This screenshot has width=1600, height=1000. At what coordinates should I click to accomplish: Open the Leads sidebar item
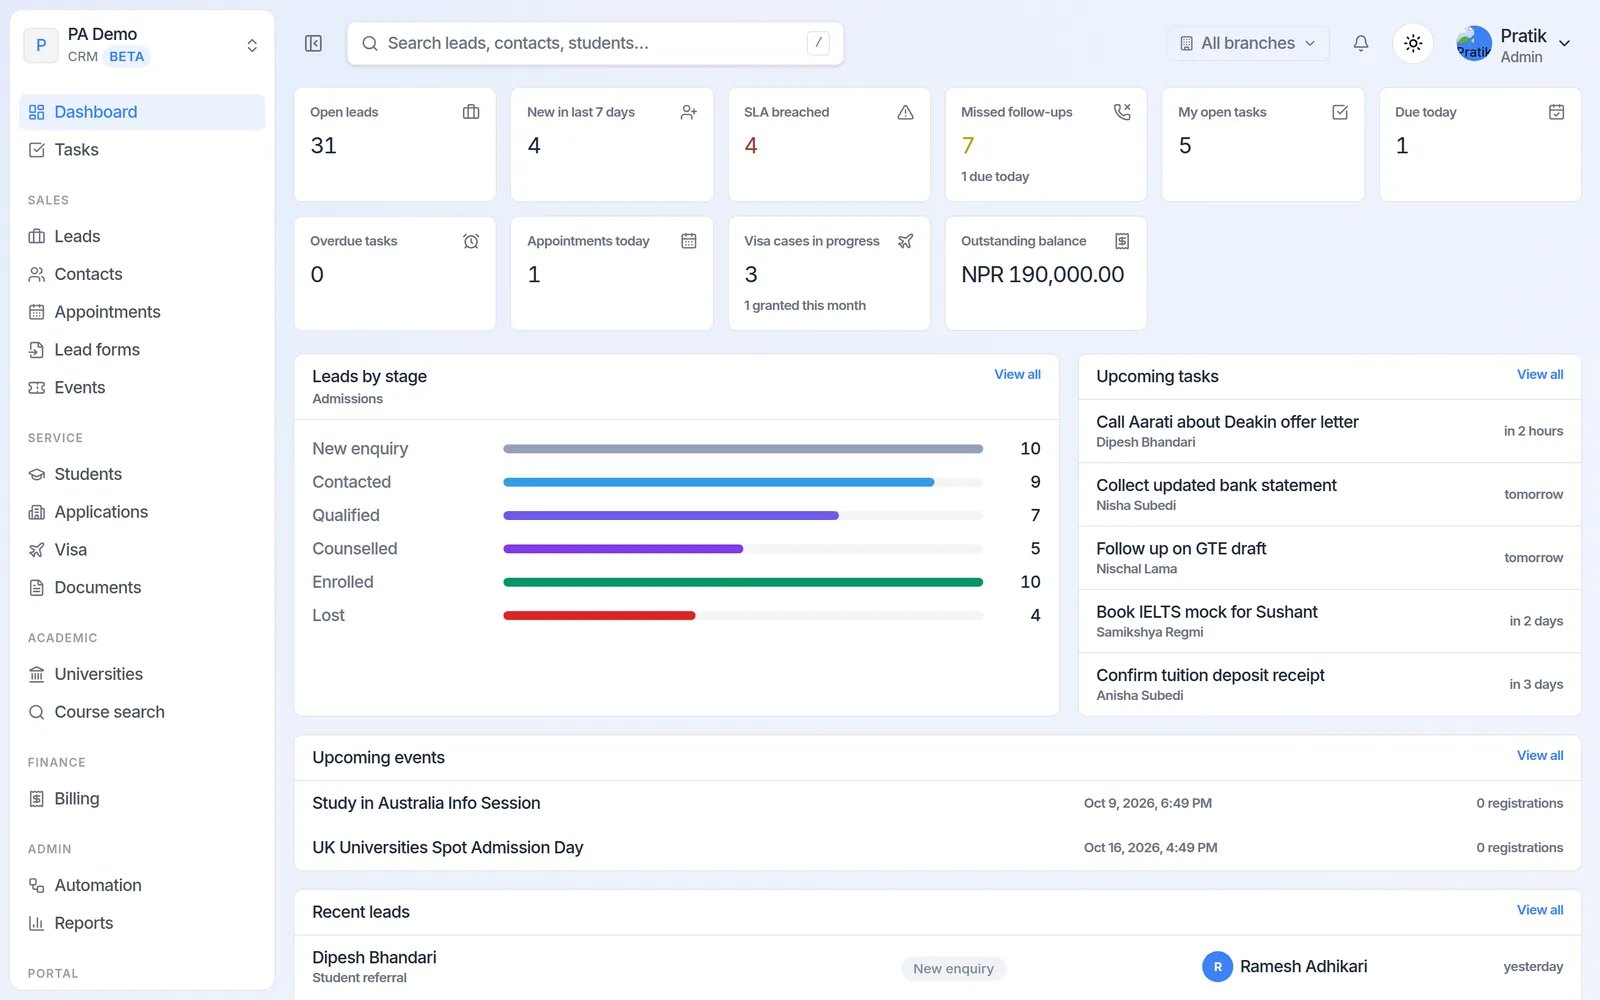(142, 236)
